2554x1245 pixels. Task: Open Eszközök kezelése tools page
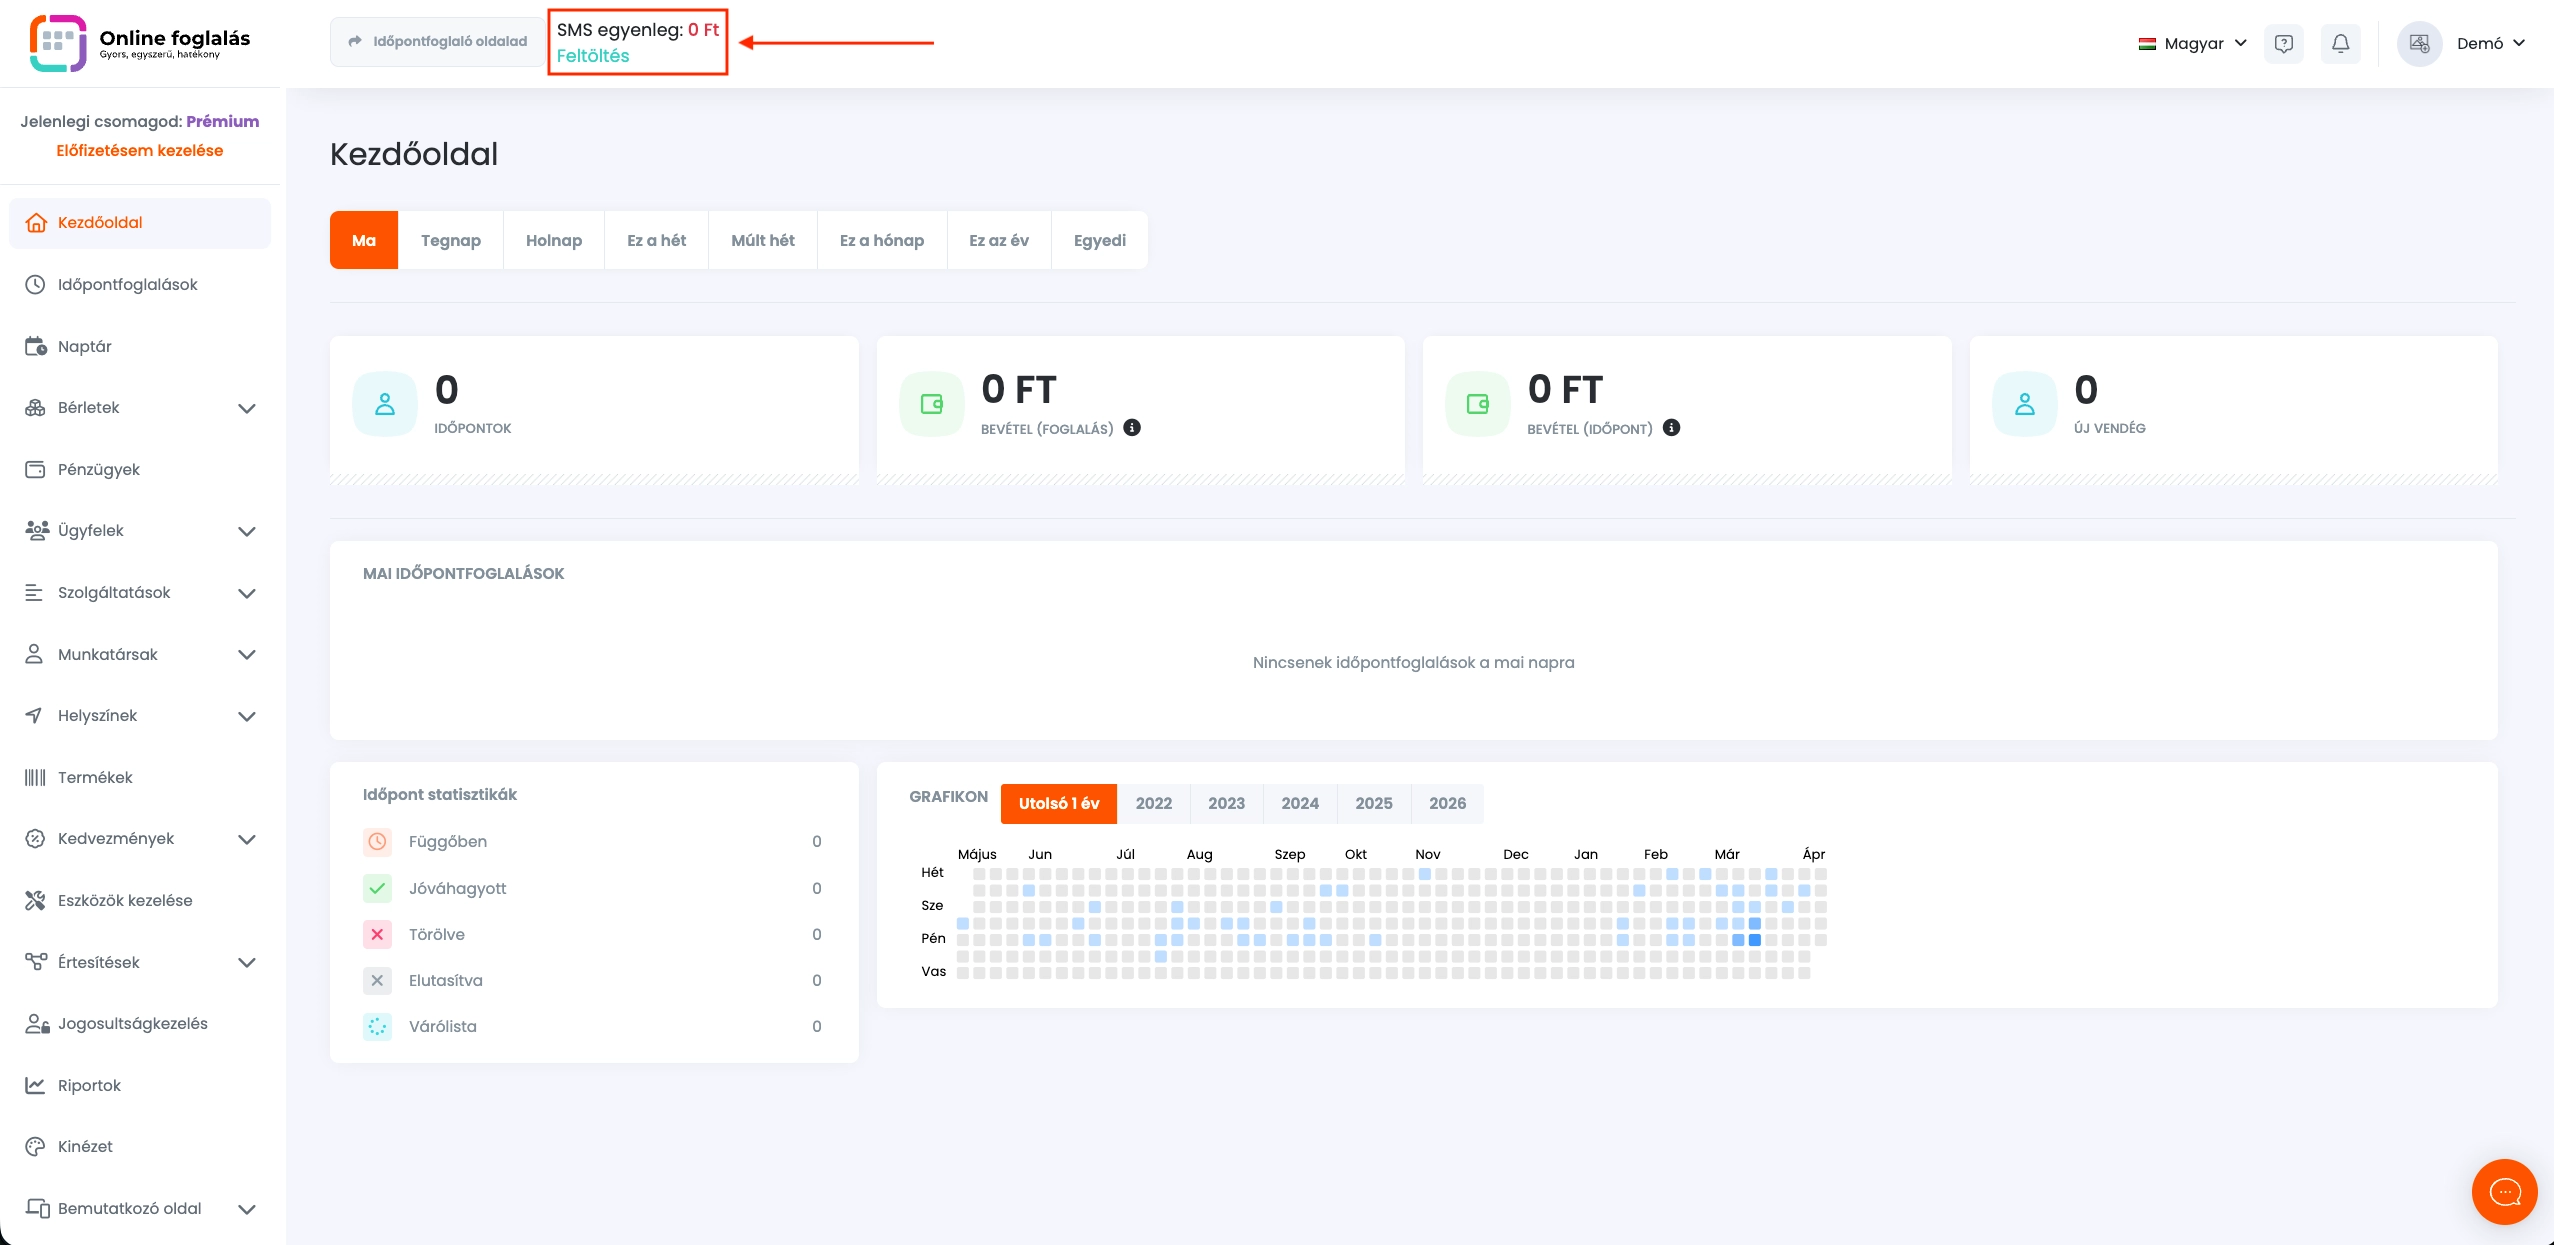[125, 900]
